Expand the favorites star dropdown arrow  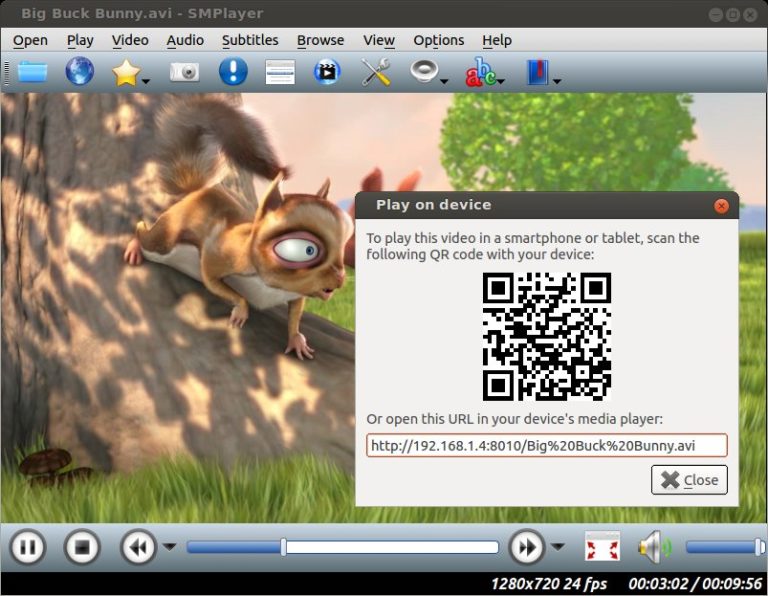(x=145, y=81)
